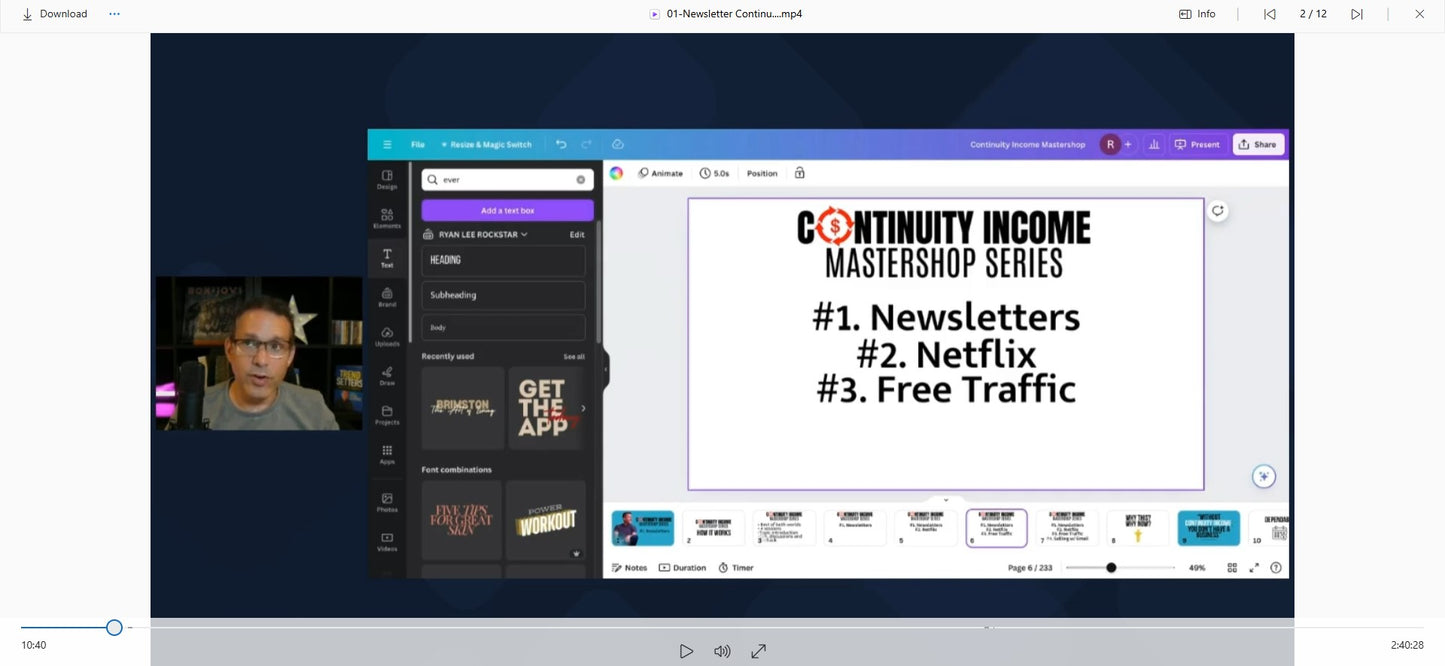Open the File menu in Canva
This screenshot has width=1445, height=666.
(x=418, y=145)
